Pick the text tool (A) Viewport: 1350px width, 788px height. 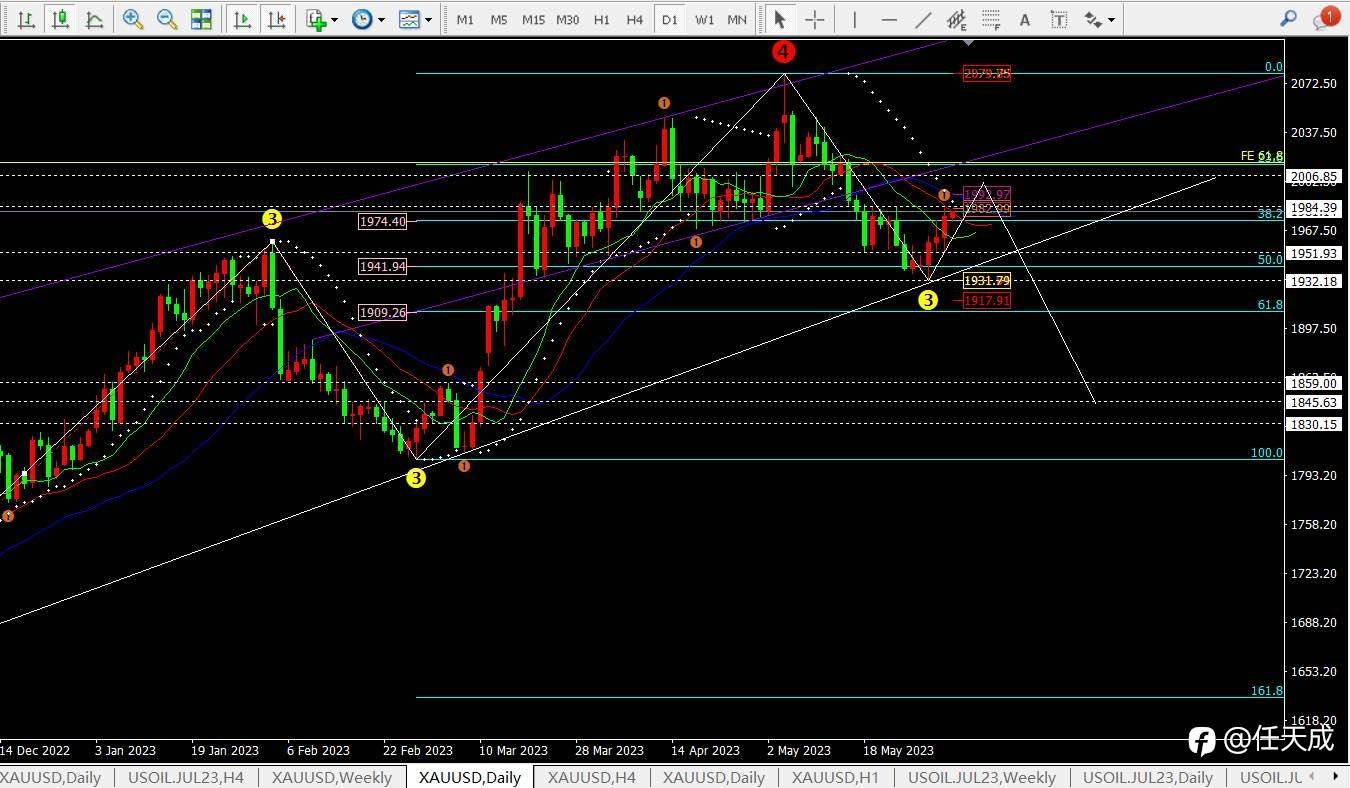tap(1024, 19)
